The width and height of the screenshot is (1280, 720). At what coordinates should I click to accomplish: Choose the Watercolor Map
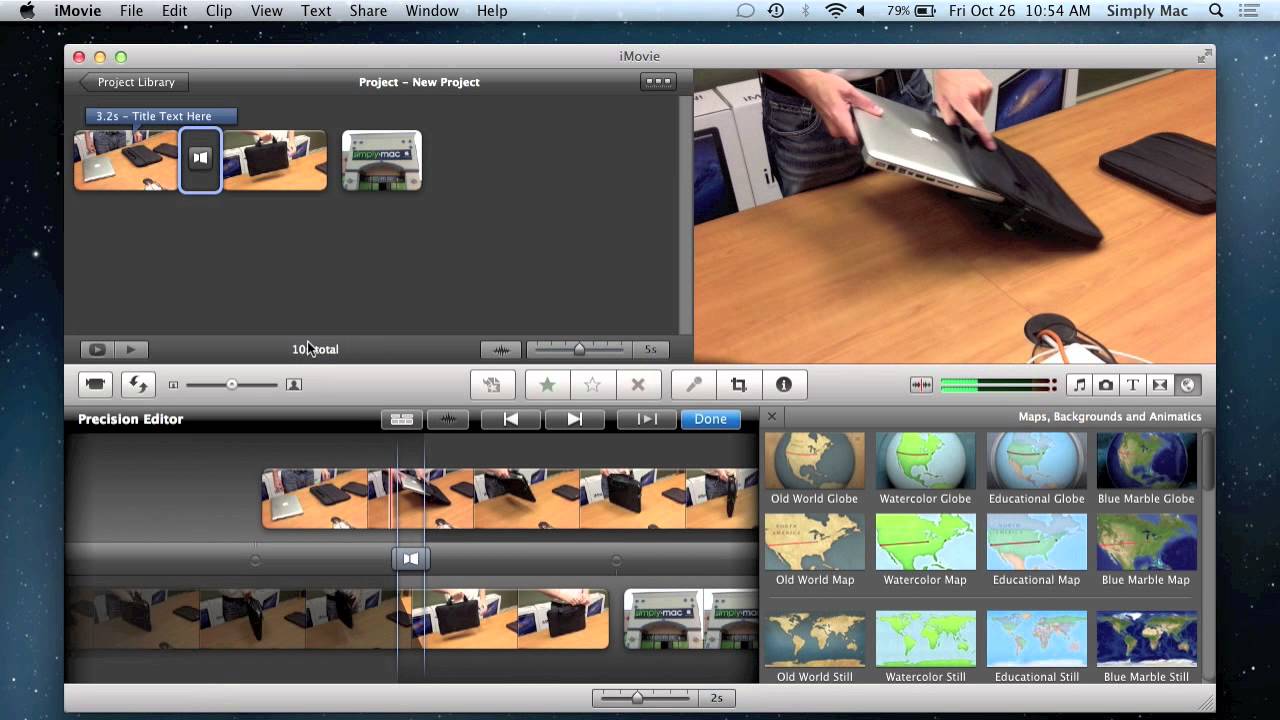pyautogui.click(x=925, y=542)
